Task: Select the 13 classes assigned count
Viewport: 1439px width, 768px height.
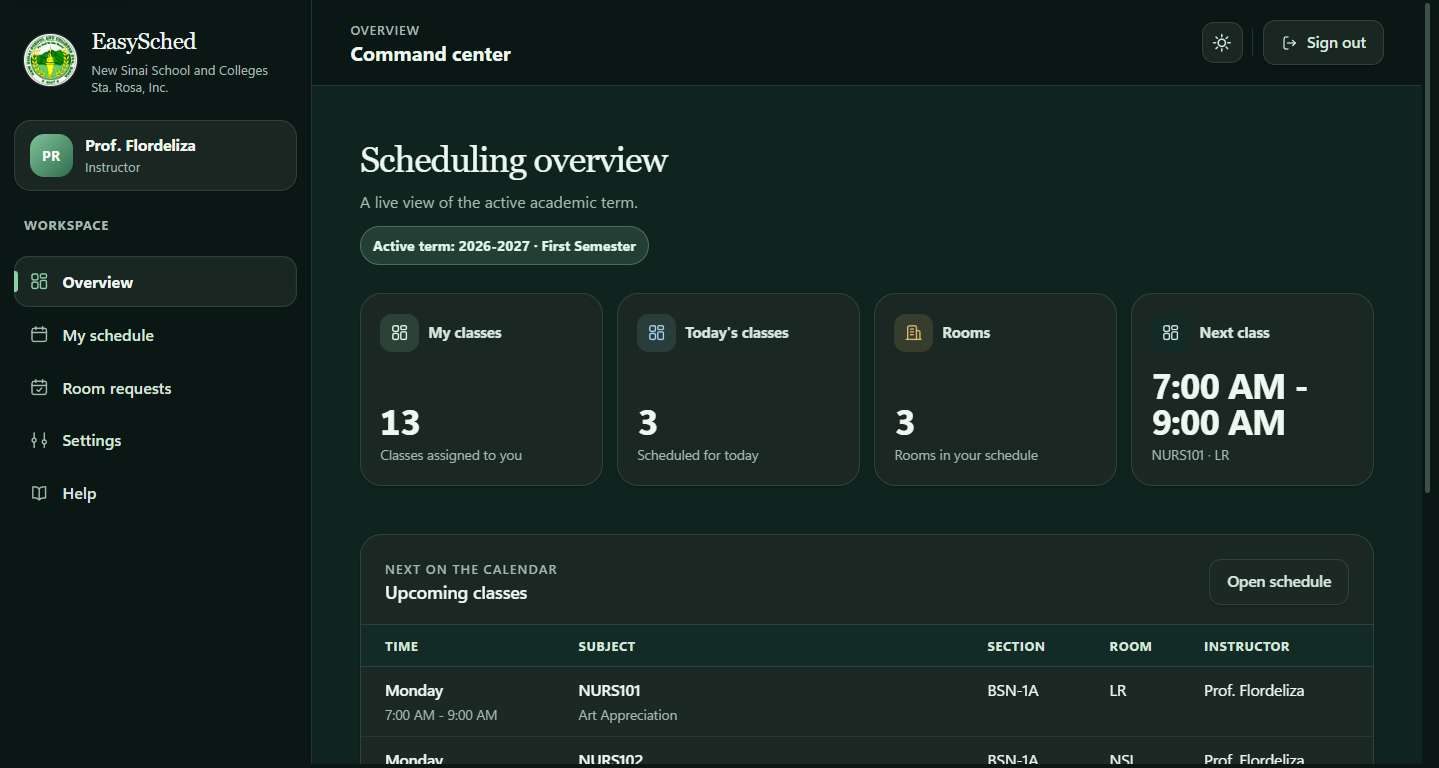Action: click(400, 423)
